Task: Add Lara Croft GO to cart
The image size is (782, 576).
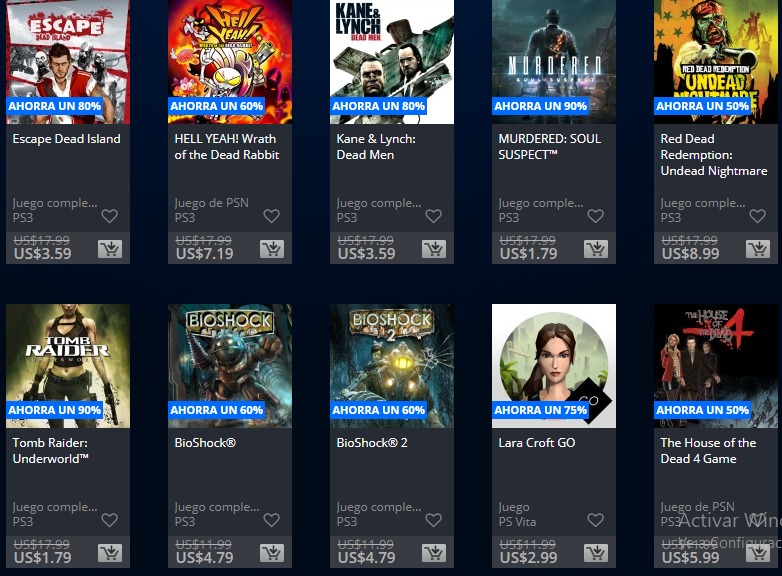Action: click(596, 553)
